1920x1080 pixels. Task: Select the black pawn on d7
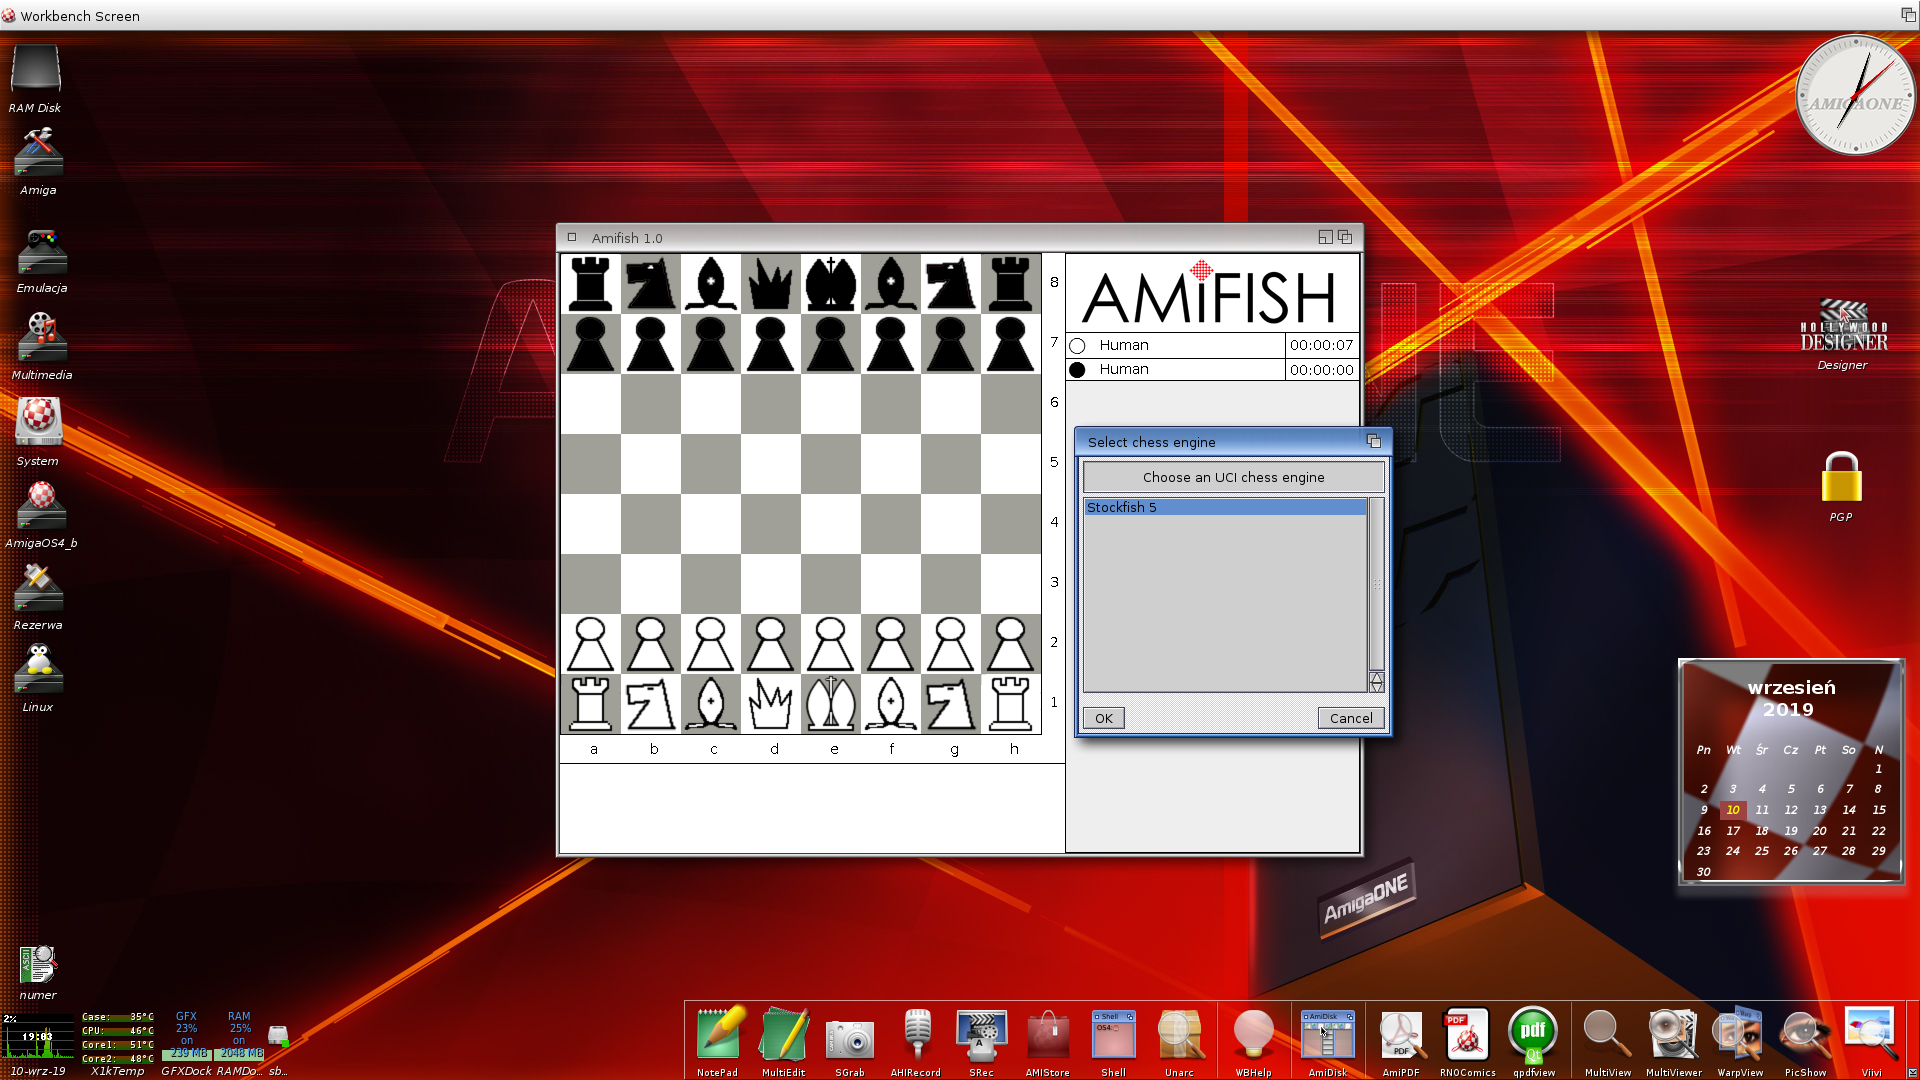pos(771,344)
